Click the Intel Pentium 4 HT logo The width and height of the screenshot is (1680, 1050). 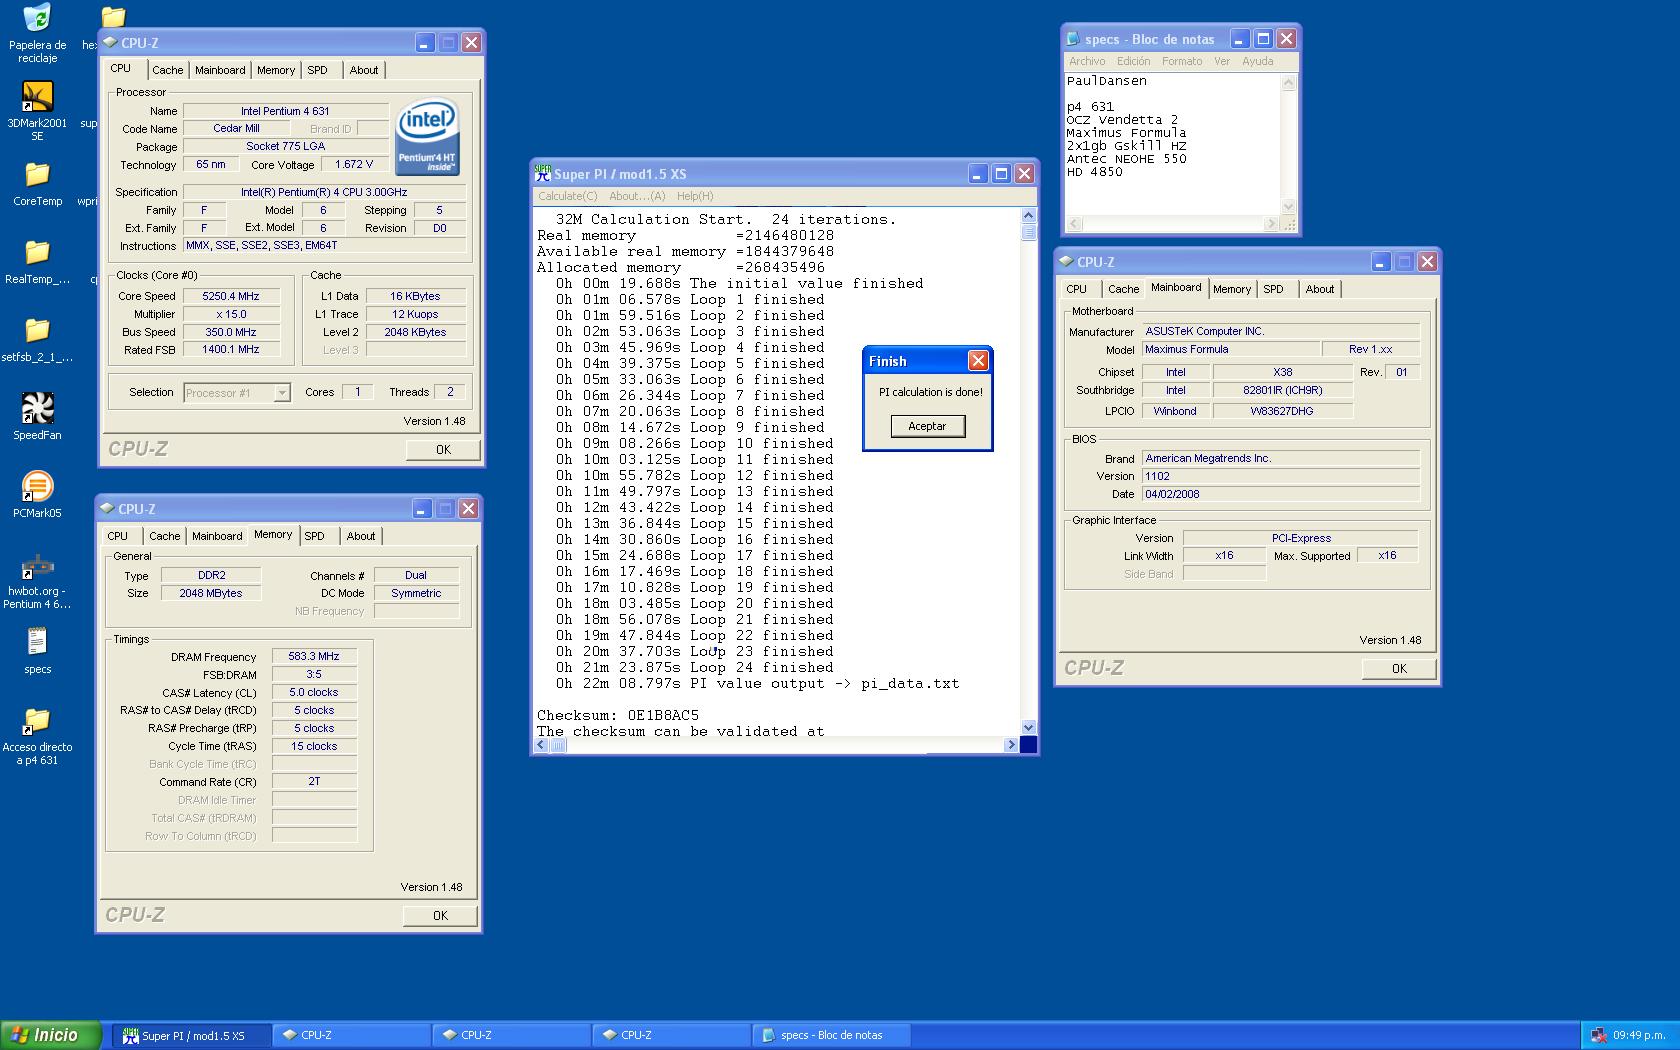(x=428, y=135)
